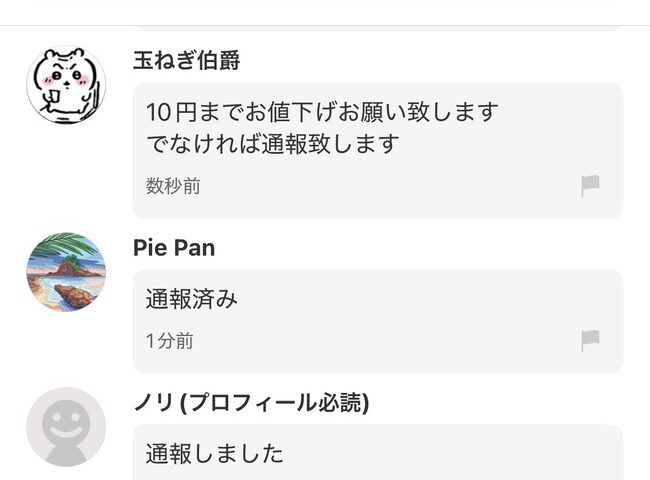
Task: Tap the name ノリ
Action: click(147, 403)
